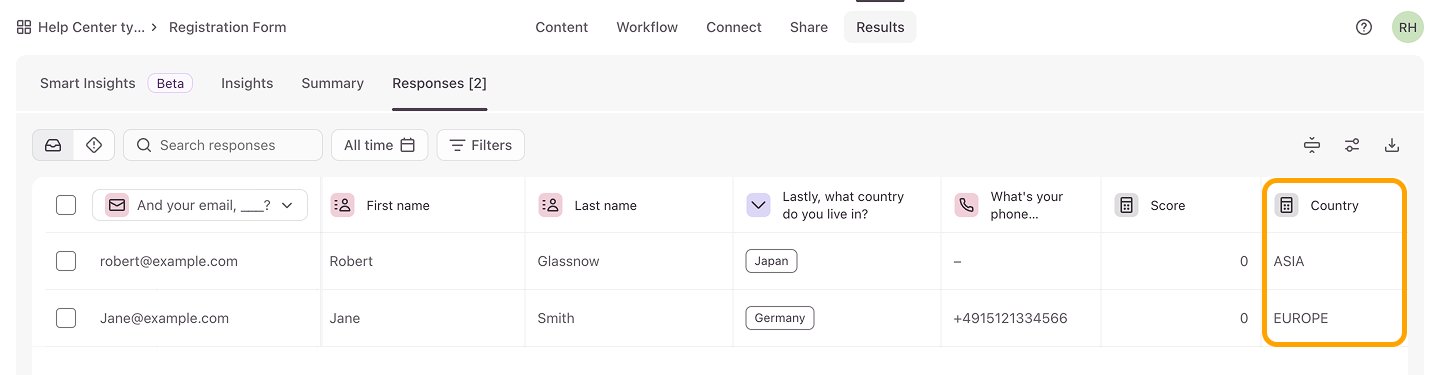1440x375 pixels.
Task: Select the inbox view icon
Action: pyautogui.click(x=53, y=145)
